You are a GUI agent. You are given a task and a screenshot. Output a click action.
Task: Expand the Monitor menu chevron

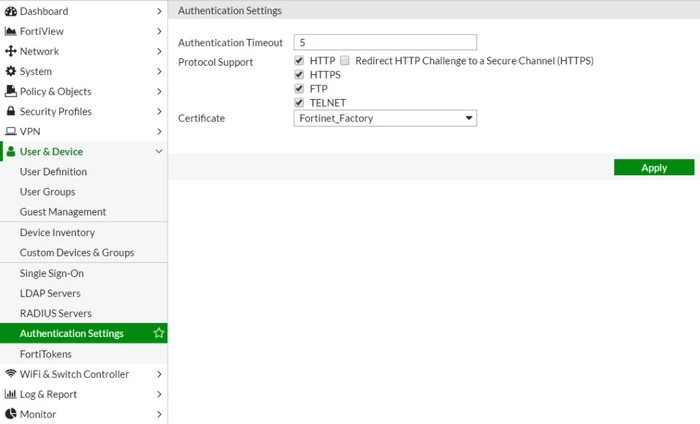coord(159,414)
